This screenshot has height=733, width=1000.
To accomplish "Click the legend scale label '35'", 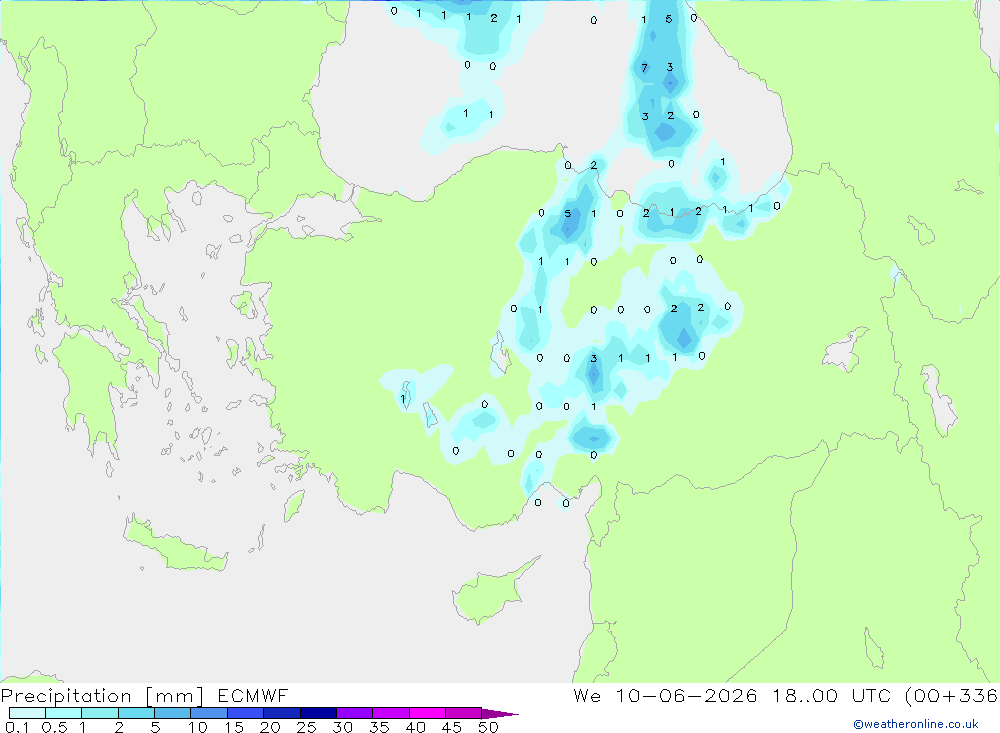I will 379,727.
